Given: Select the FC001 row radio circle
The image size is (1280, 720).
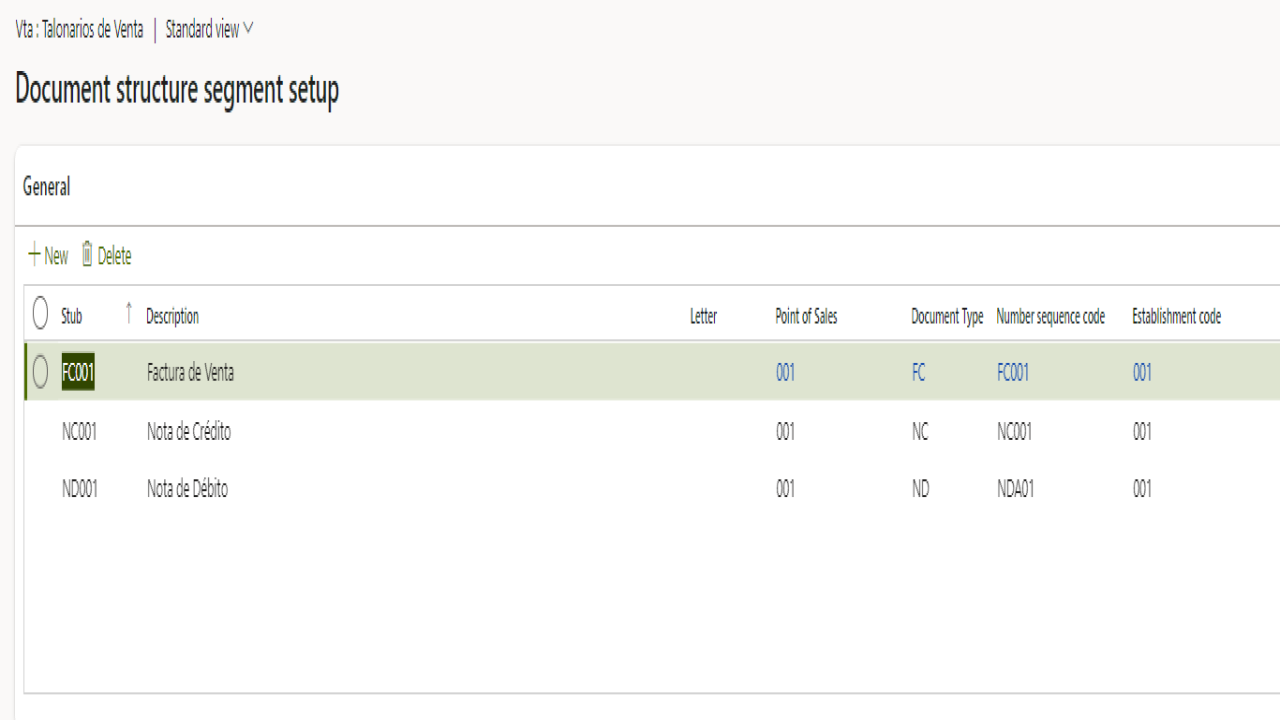Looking at the screenshot, I should coord(40,372).
